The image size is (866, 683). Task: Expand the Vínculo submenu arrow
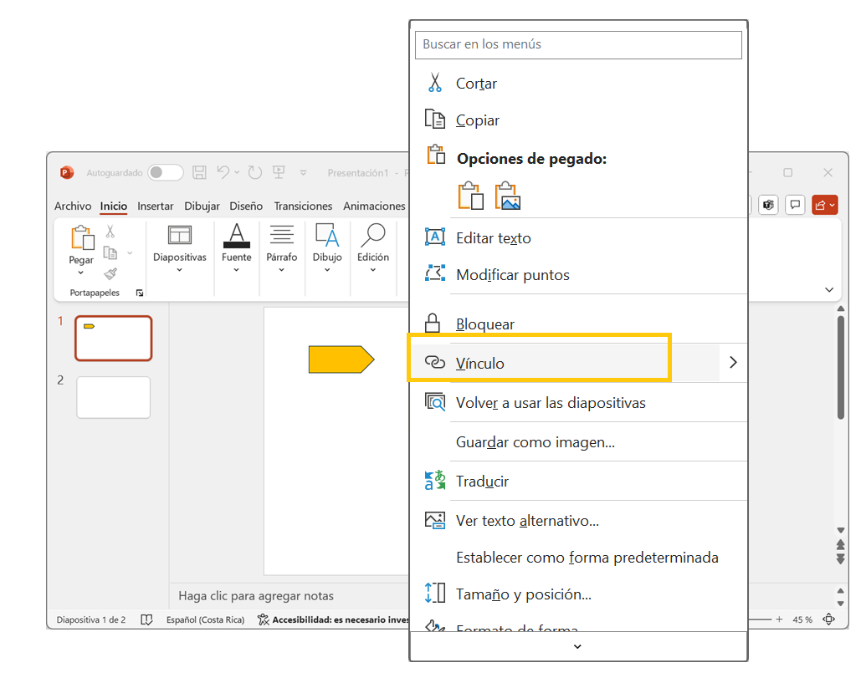point(733,362)
